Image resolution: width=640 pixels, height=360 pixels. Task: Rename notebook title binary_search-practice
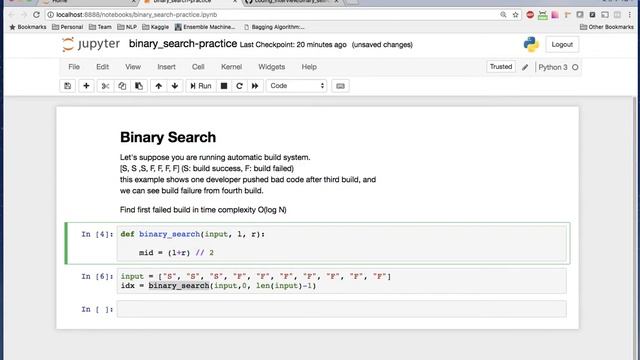[183, 44]
